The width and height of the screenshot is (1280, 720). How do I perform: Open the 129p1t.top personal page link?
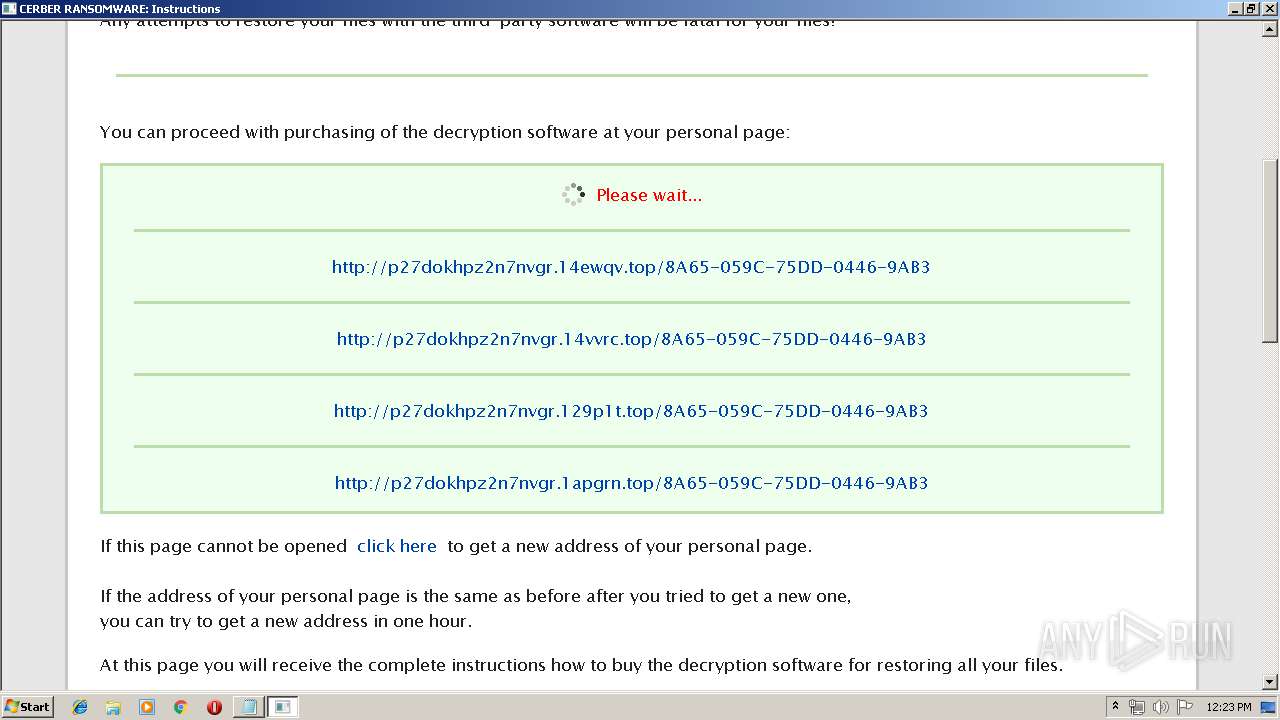point(631,411)
